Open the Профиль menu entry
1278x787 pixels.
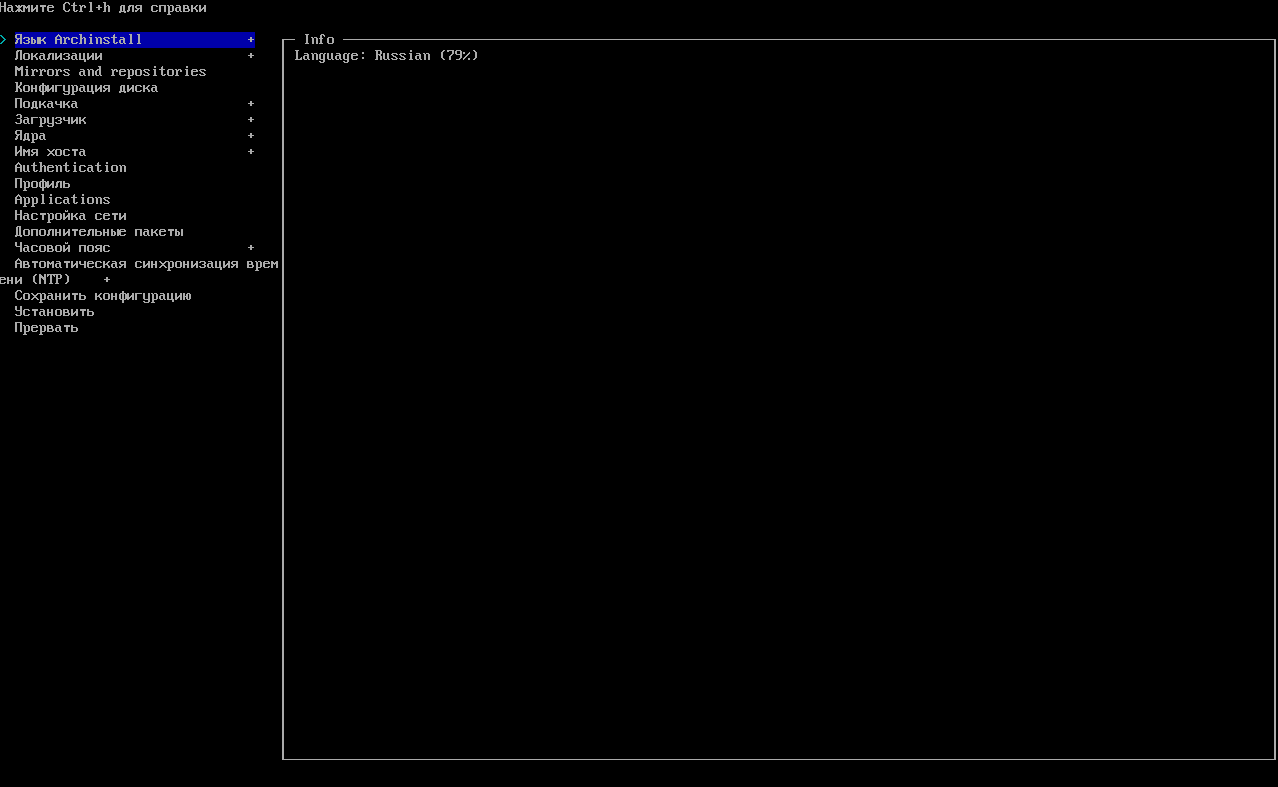[x=42, y=184]
